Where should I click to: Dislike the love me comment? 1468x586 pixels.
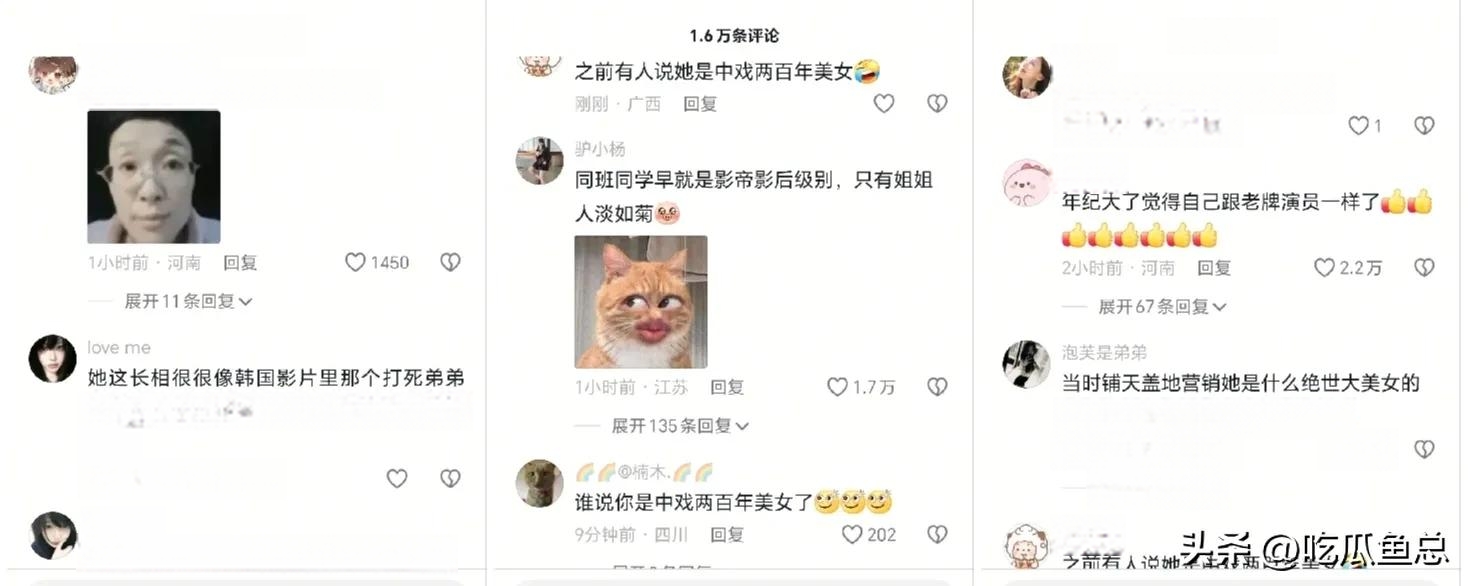coord(450,479)
